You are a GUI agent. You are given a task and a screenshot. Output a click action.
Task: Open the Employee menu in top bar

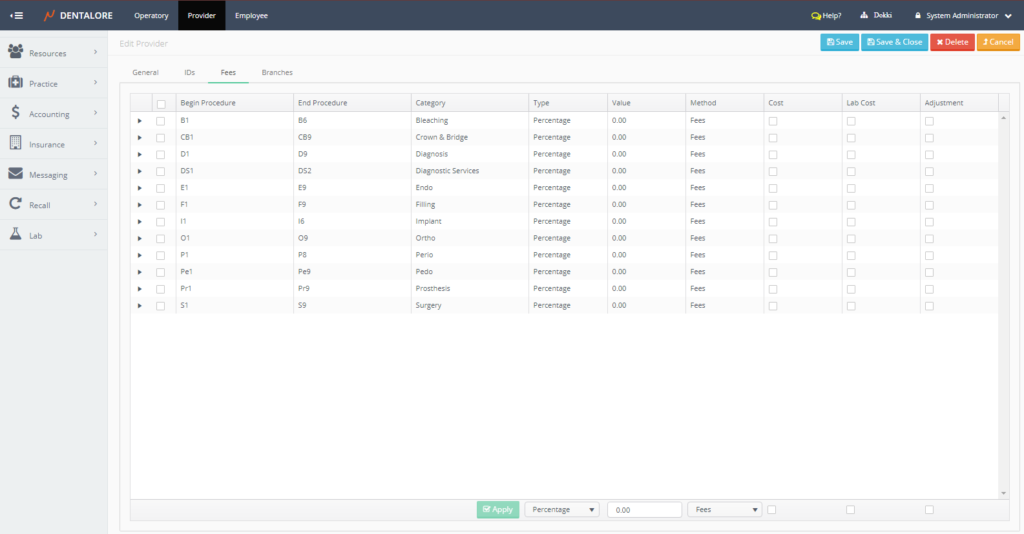tap(251, 15)
